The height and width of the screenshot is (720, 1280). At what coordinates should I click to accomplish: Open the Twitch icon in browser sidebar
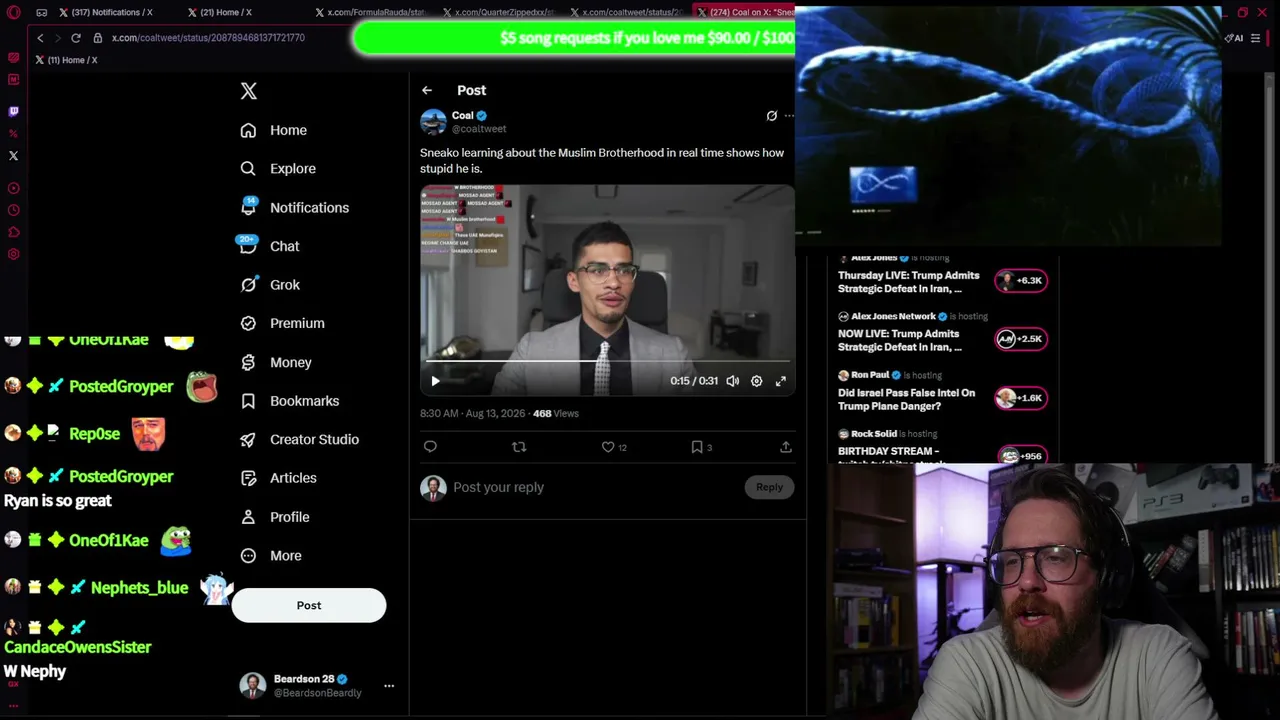coord(13,112)
